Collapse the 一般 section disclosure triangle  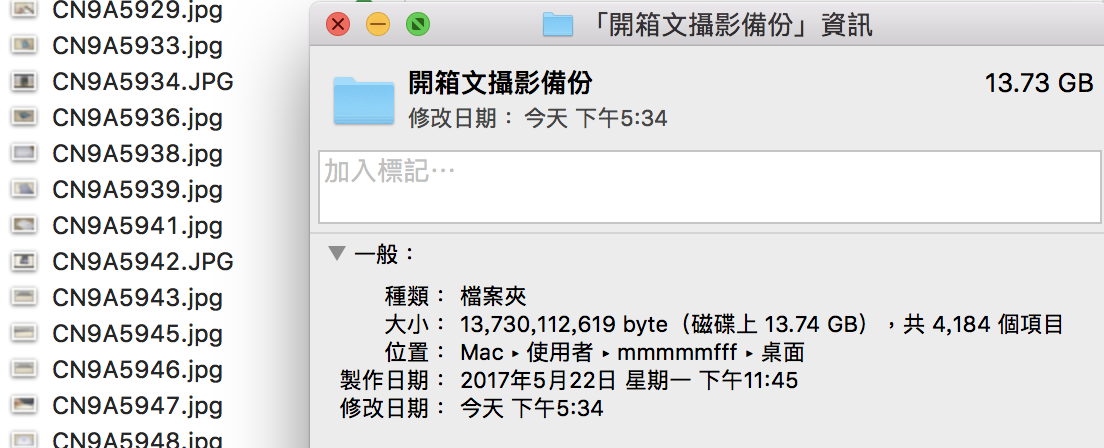pos(338,253)
